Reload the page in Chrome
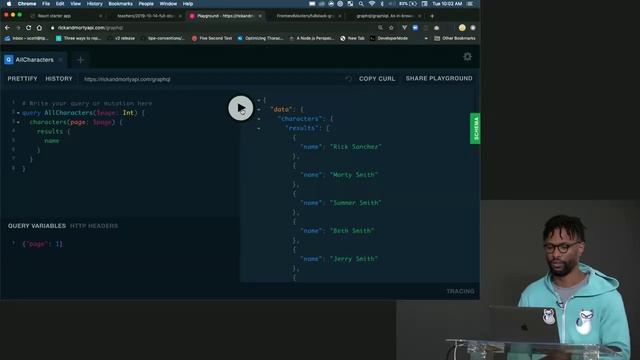 pos(29,28)
